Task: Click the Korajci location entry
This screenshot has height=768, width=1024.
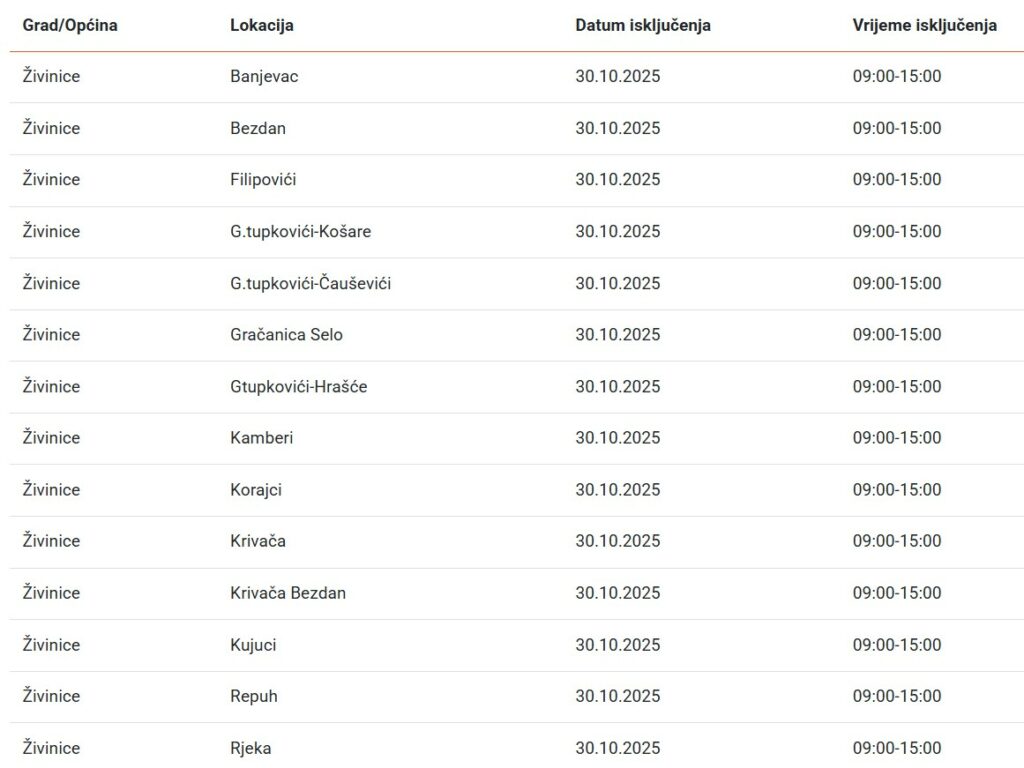Action: point(256,490)
